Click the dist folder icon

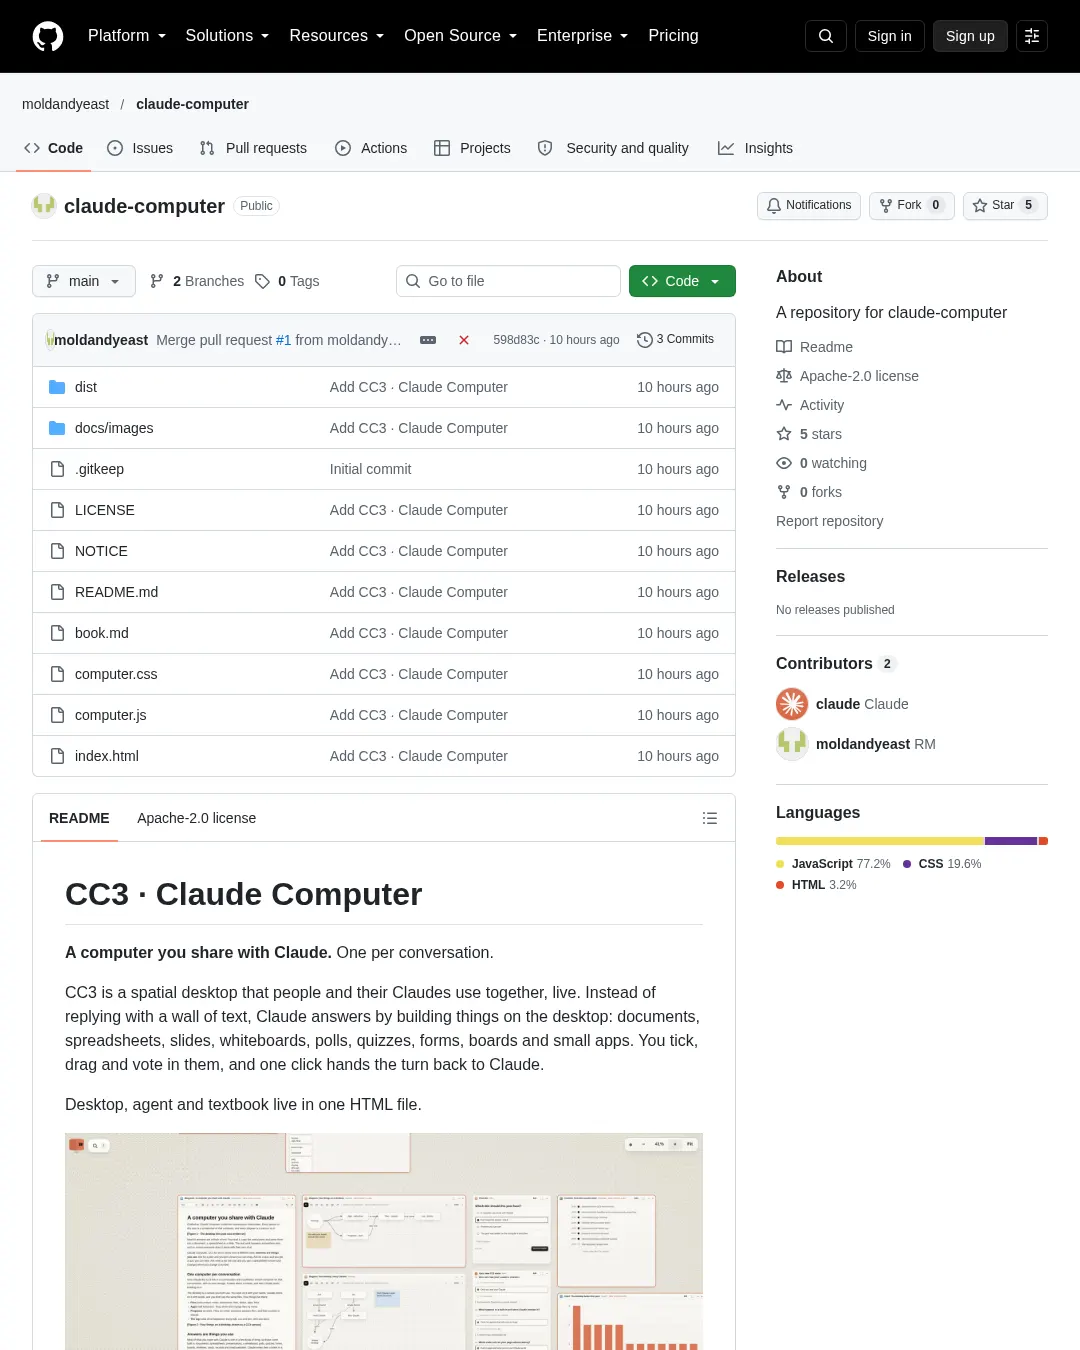[x=57, y=387]
